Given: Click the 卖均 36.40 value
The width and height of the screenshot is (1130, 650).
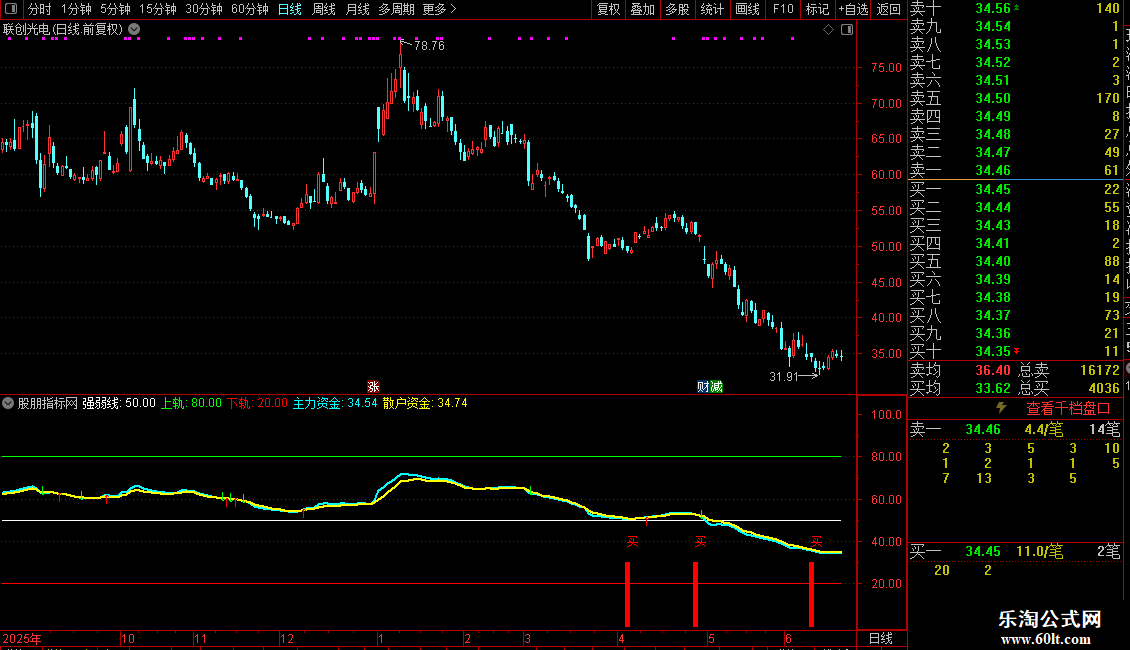Looking at the screenshot, I should [992, 370].
